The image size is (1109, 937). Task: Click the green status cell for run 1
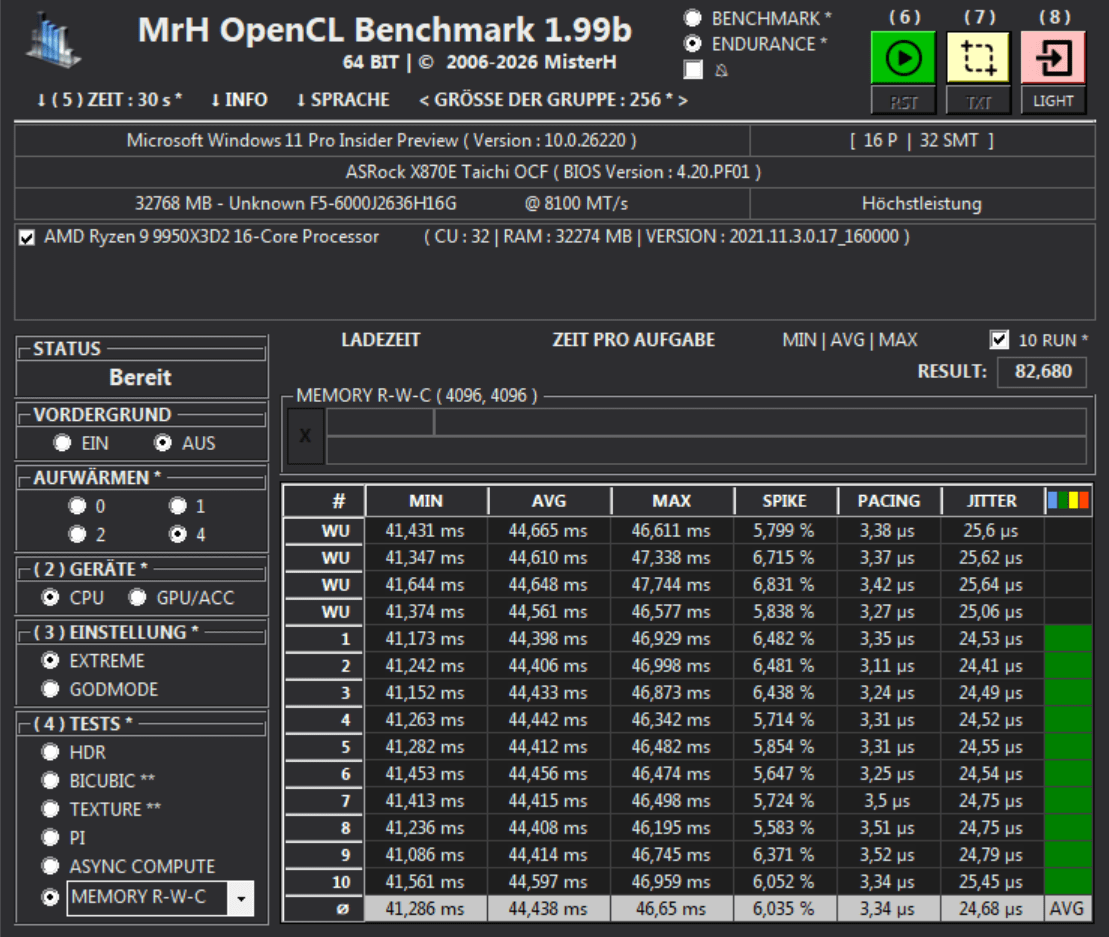coord(1068,639)
